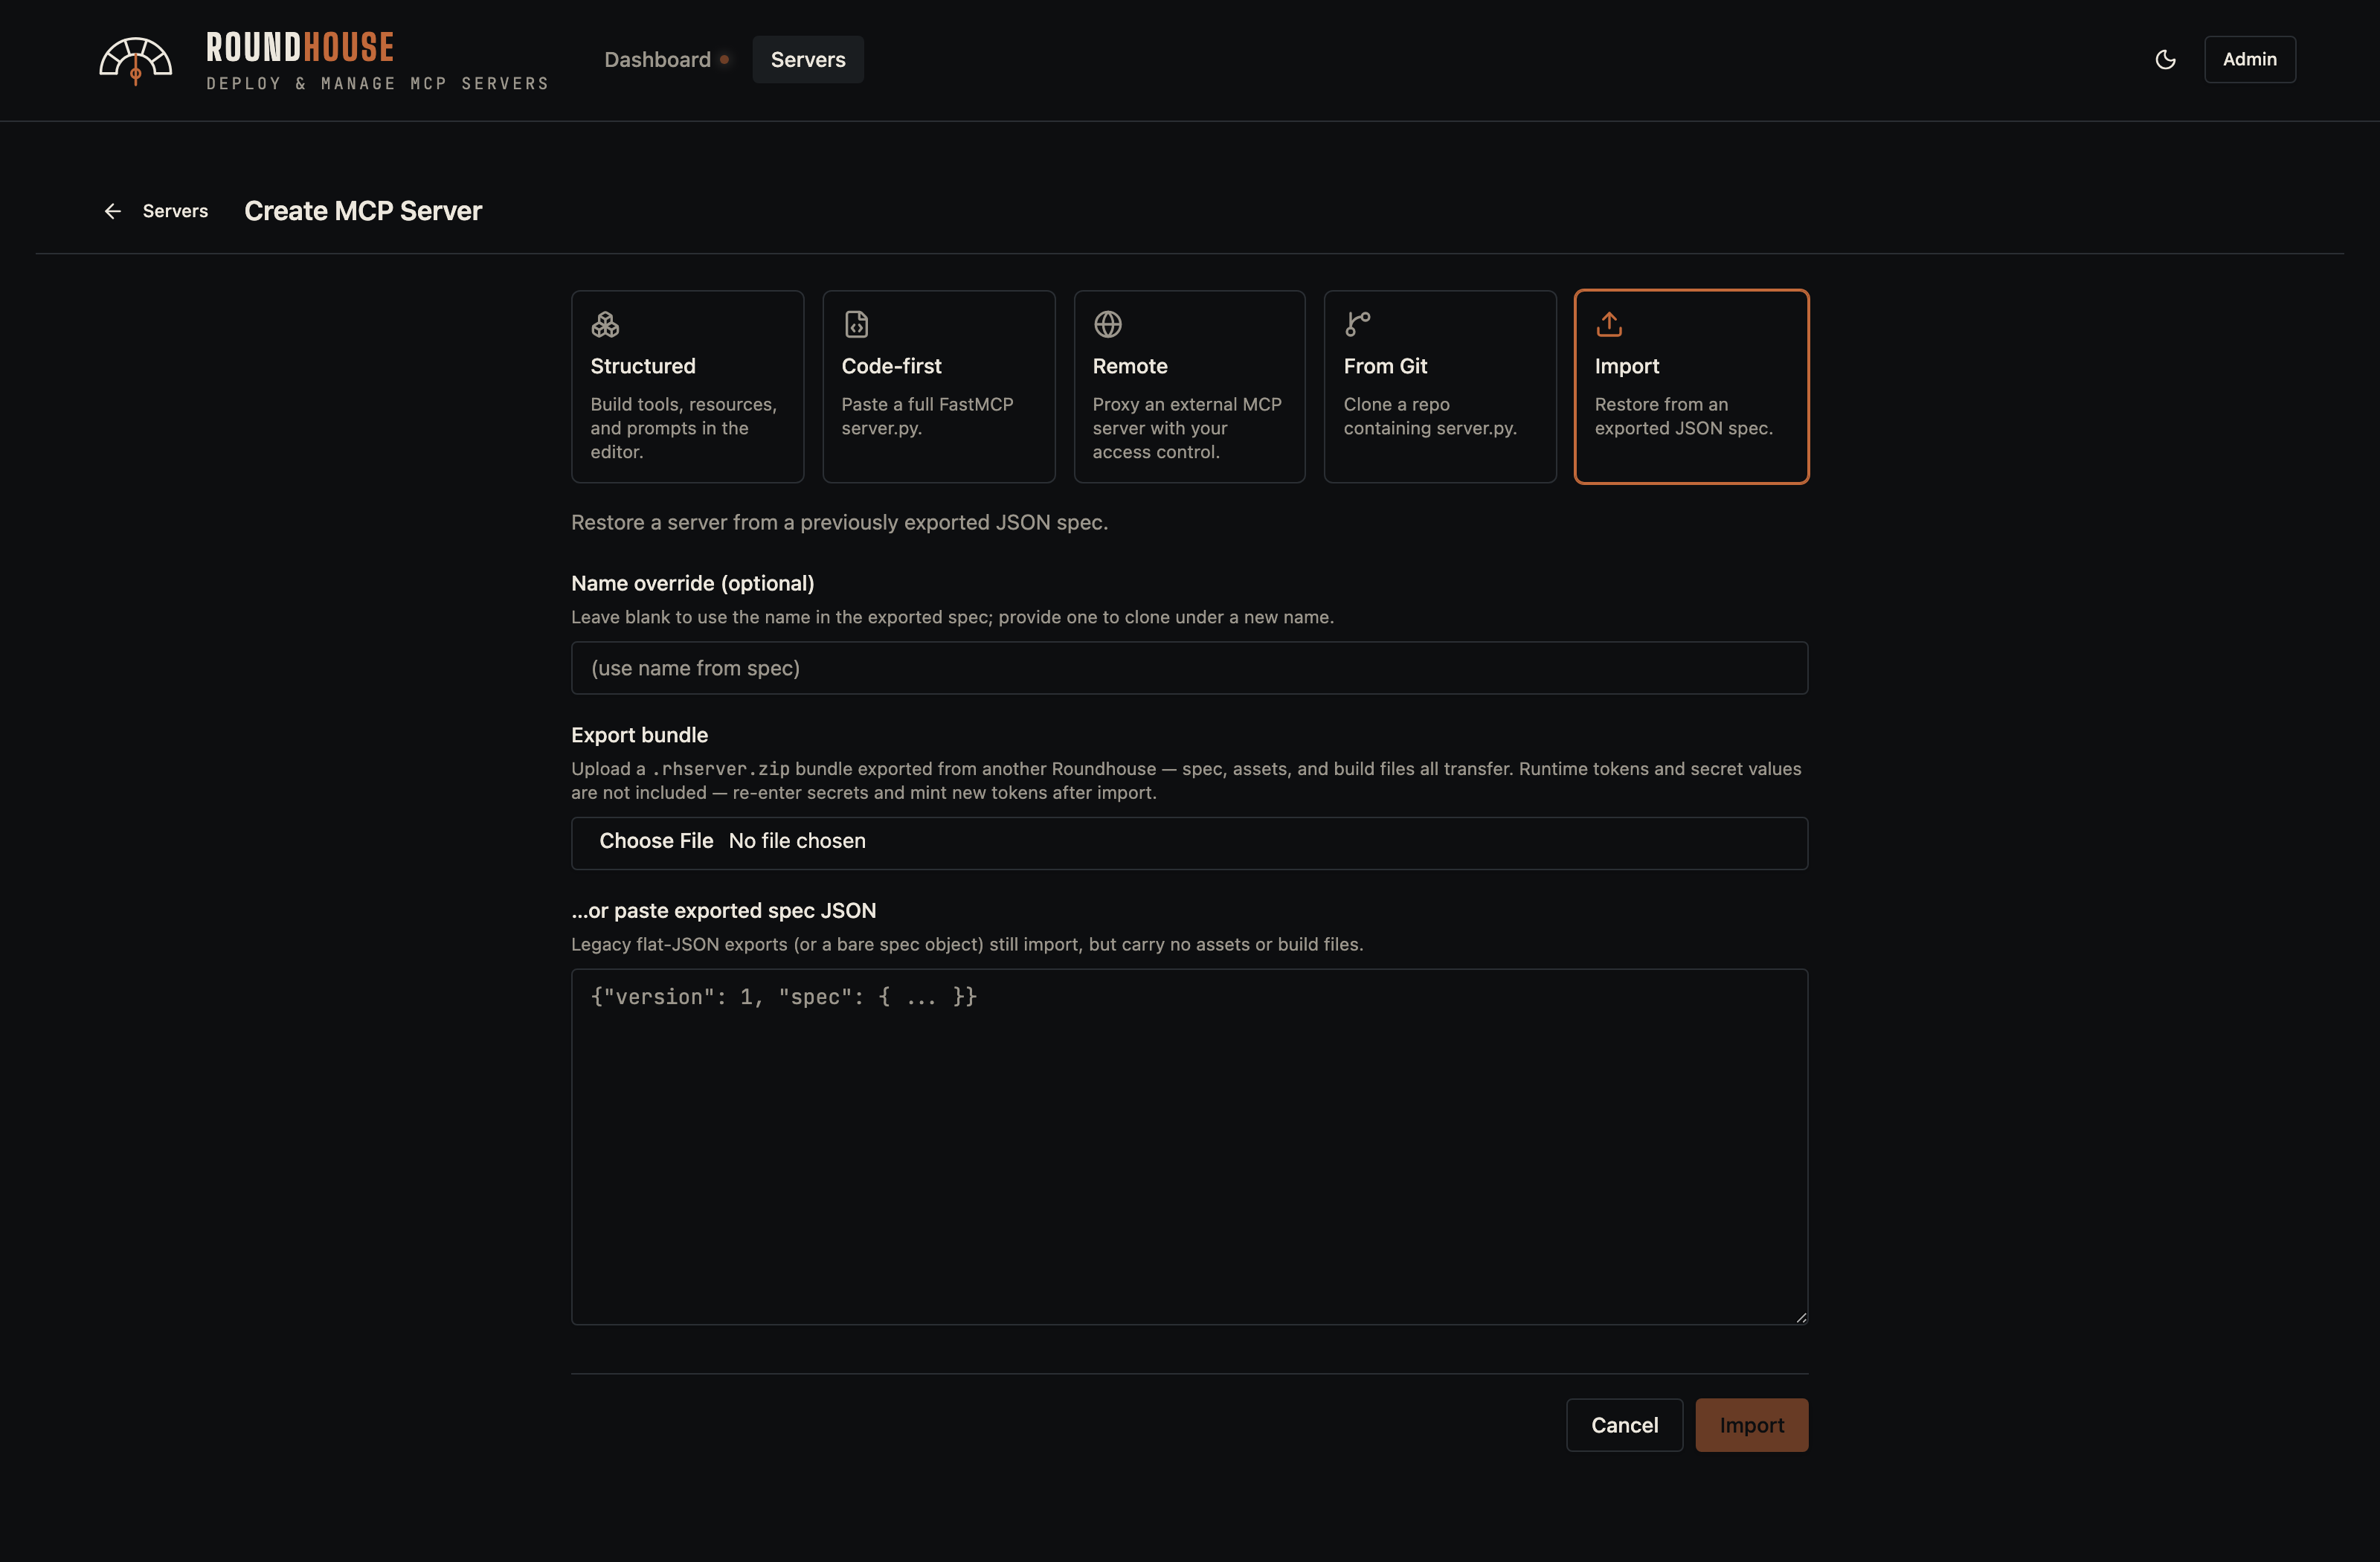The width and height of the screenshot is (2380, 1562).
Task: Choose the From Git mode card
Action: (1440, 387)
